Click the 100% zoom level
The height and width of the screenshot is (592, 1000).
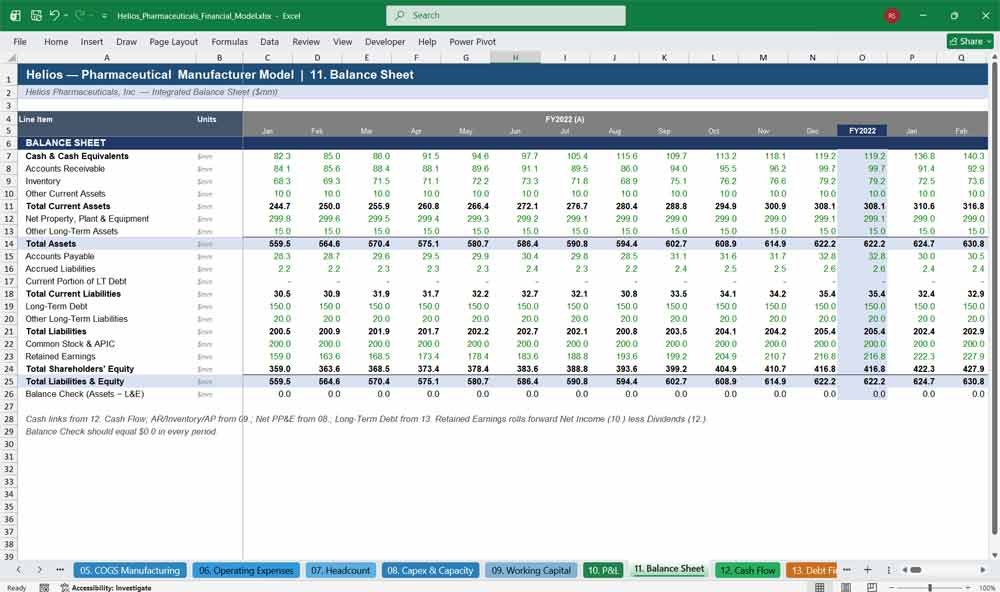coord(987,588)
